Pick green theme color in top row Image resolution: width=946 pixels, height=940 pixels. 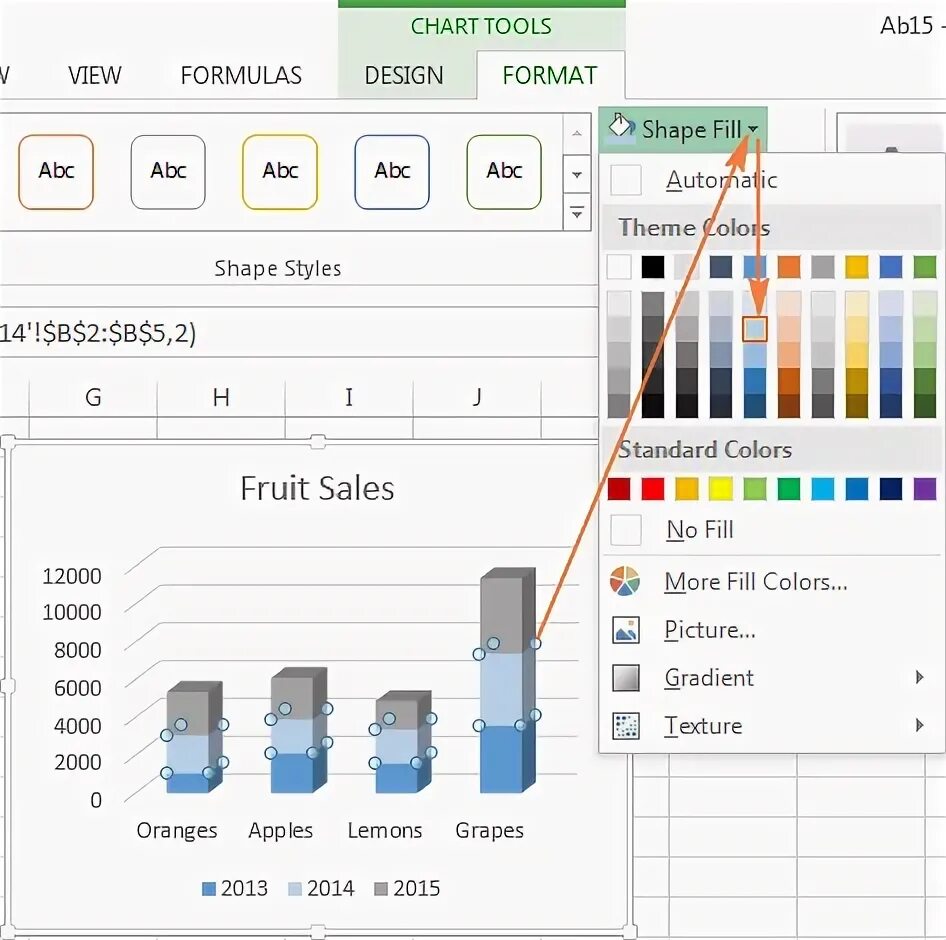coord(925,267)
